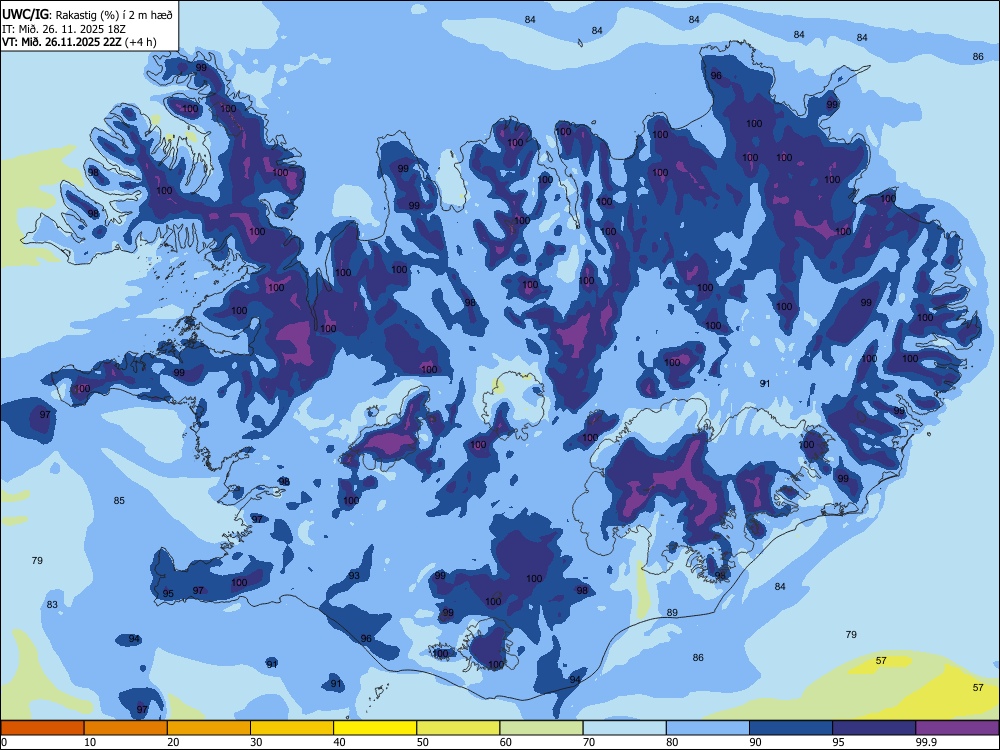The image size is (1000, 750).
Task: Select the 20–30 light orange legend swatch
Action: [209, 728]
